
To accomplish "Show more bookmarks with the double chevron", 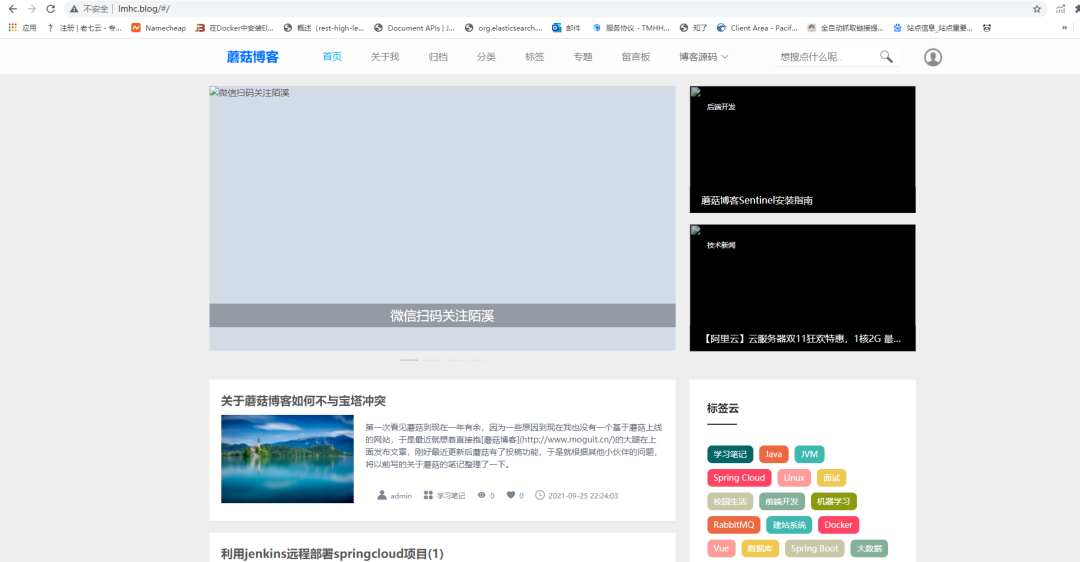I will (x=1064, y=28).
